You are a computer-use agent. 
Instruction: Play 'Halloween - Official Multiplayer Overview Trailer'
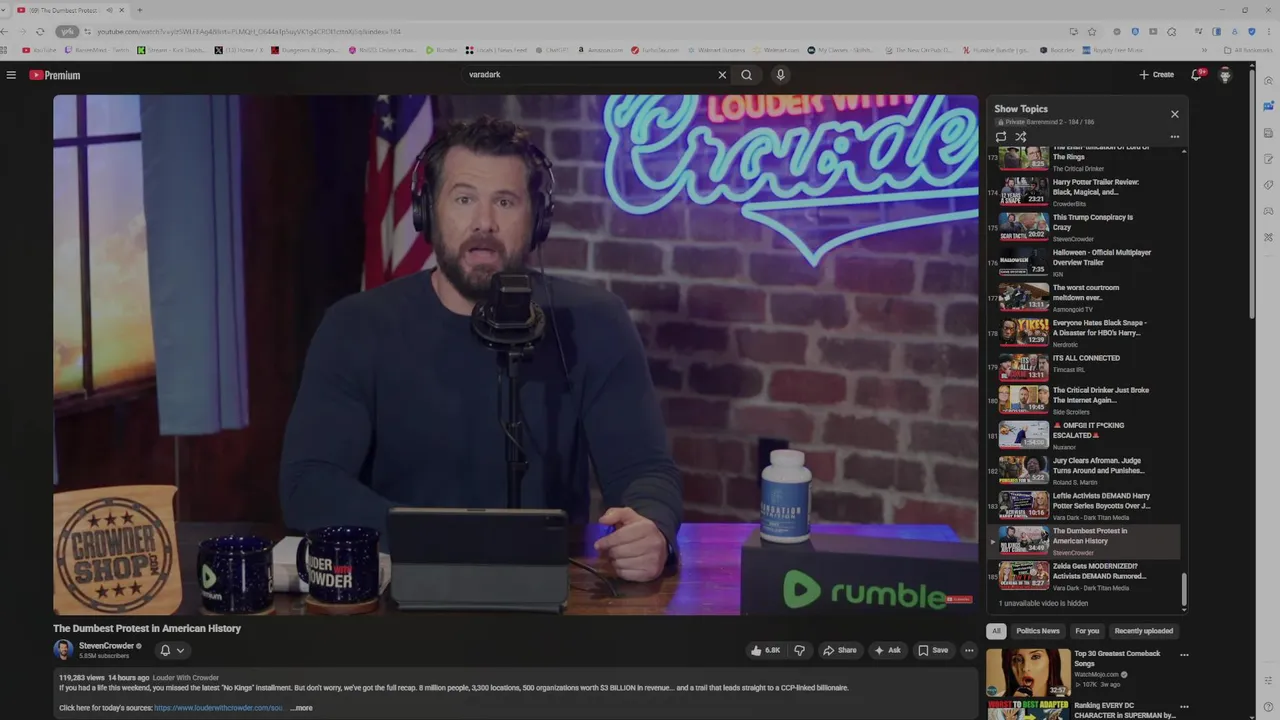(x=1084, y=262)
